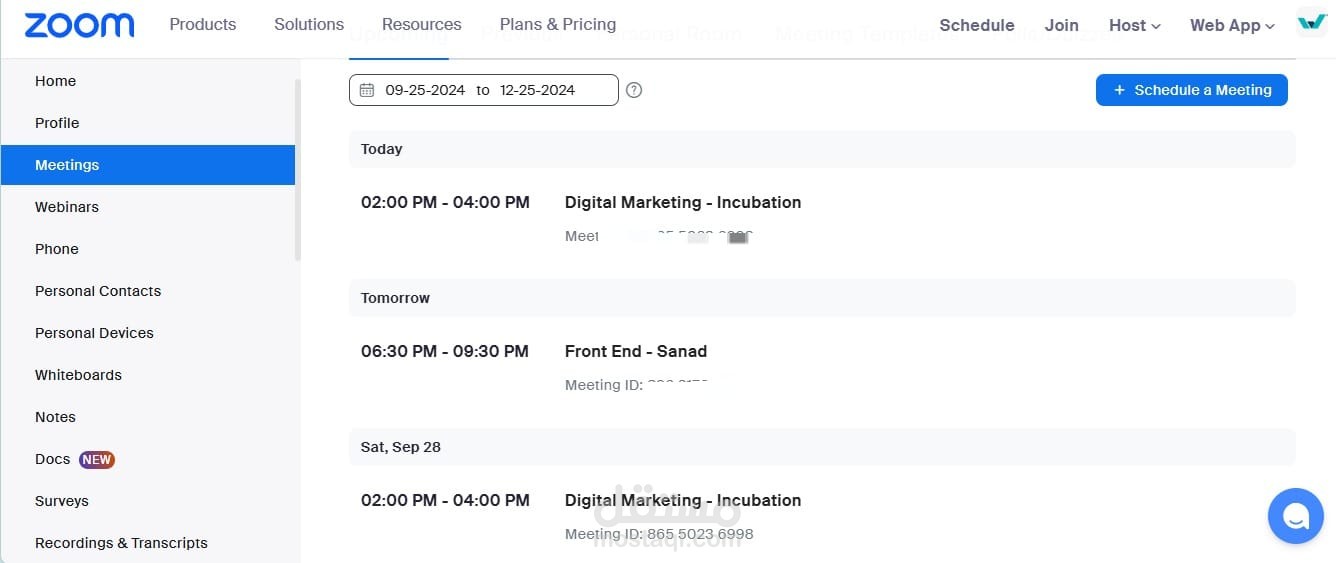Click the Tomorrow section header
The image size is (1336, 563).
pyautogui.click(x=822, y=298)
